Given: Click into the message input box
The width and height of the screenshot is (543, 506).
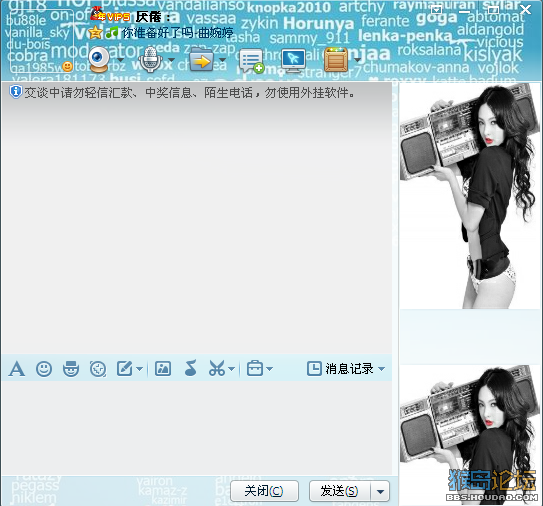Looking at the screenshot, I should (x=197, y=428).
